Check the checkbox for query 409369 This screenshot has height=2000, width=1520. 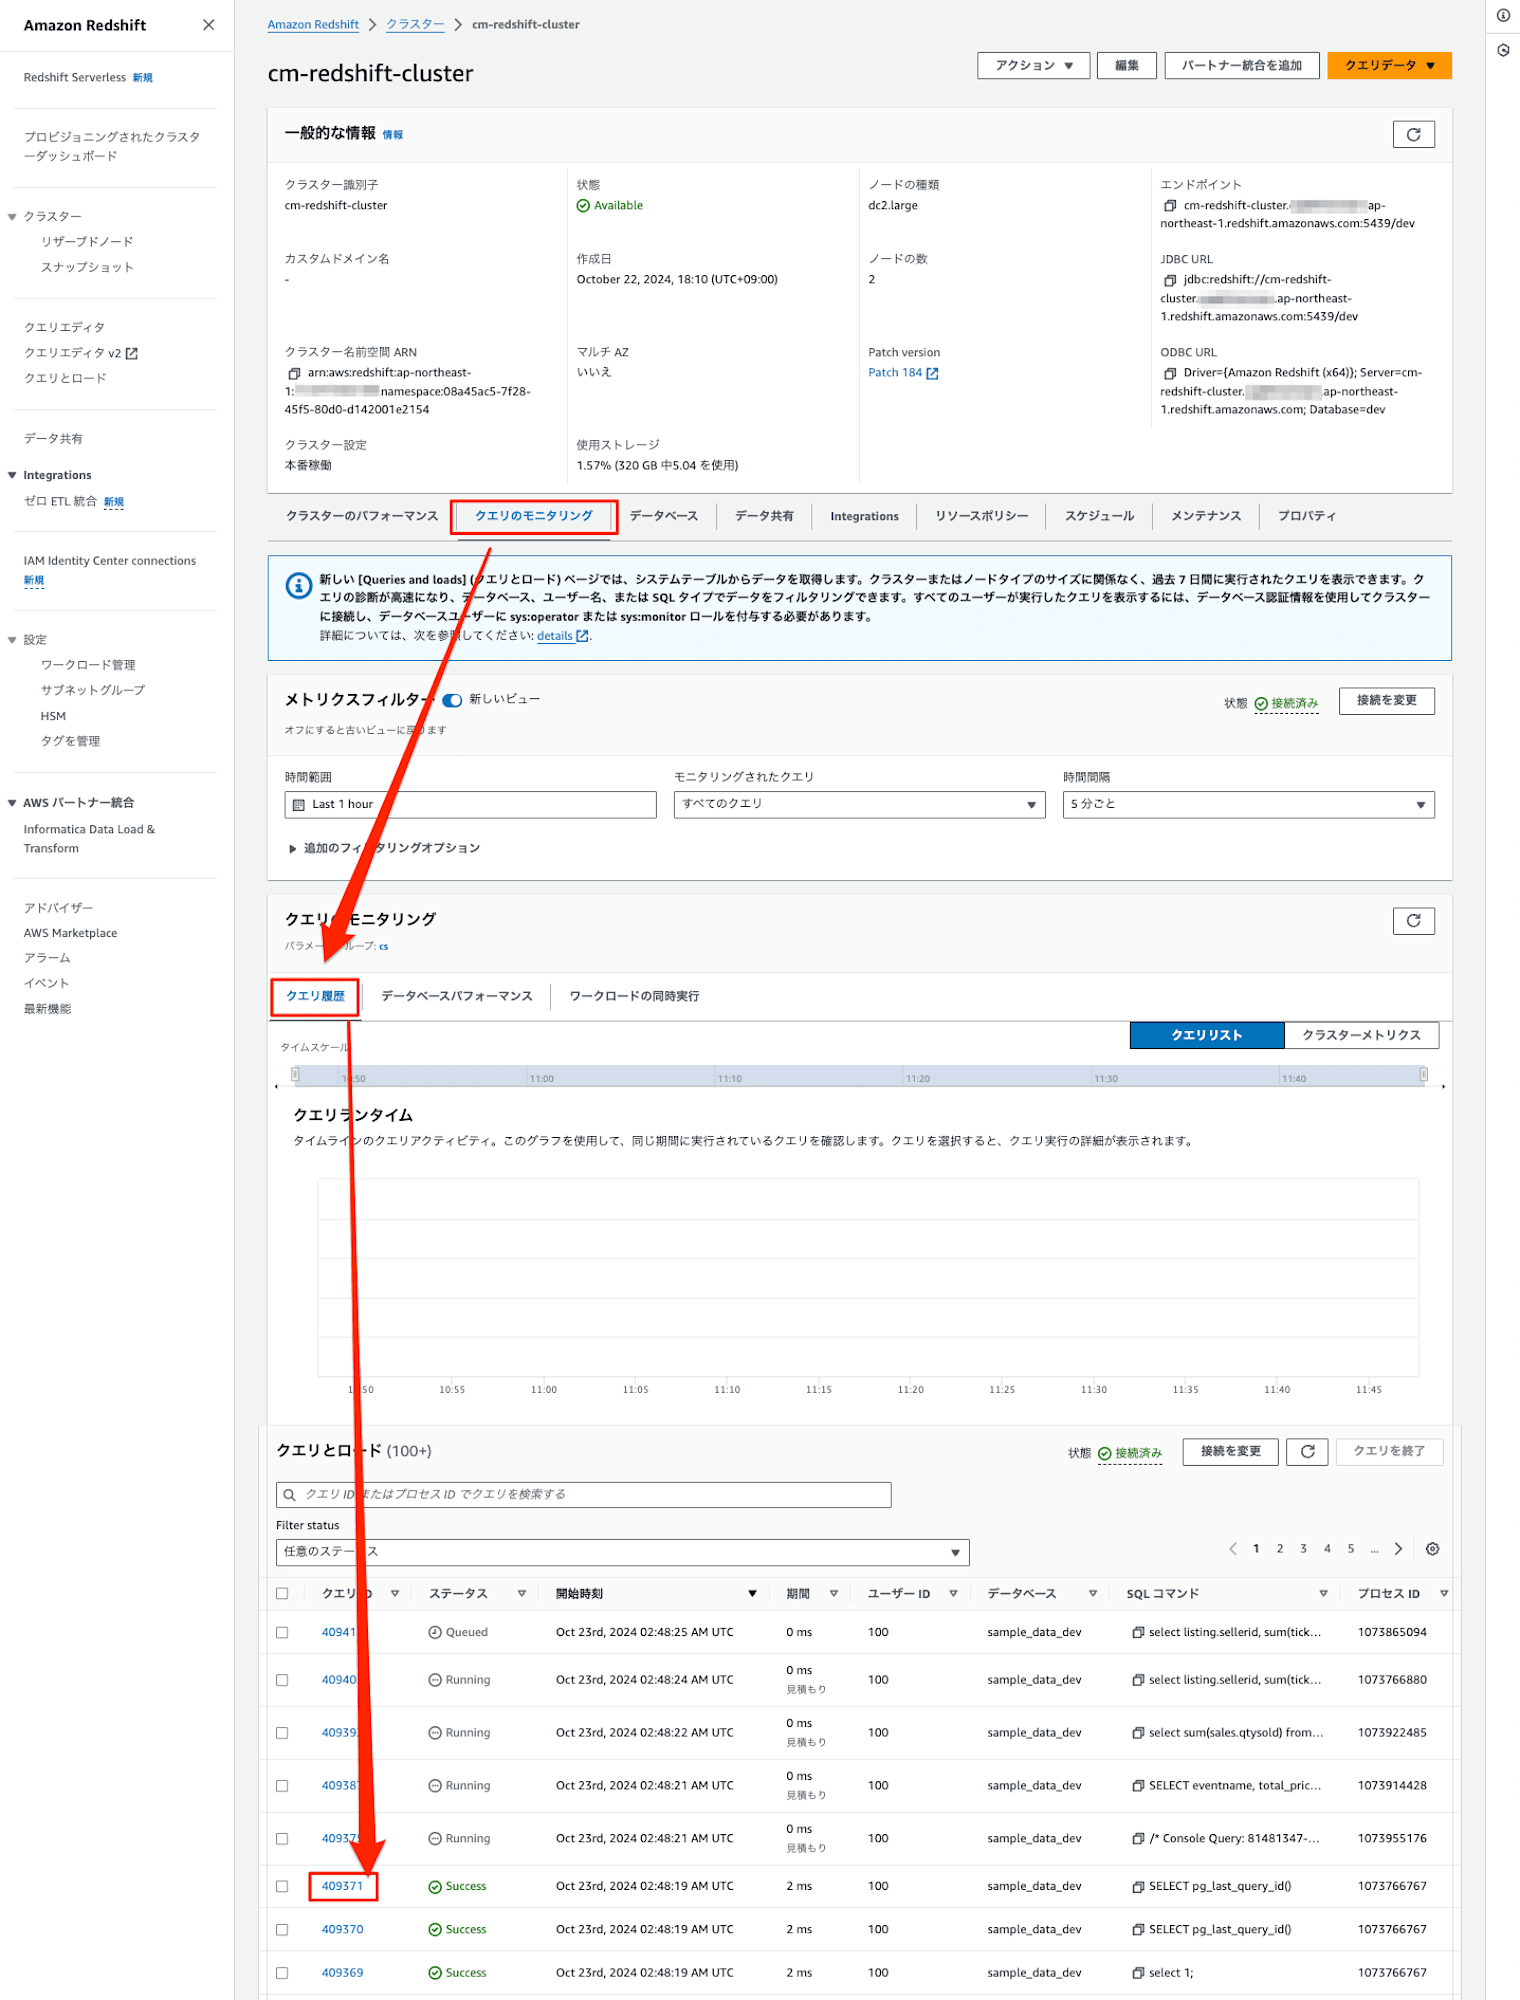point(282,1973)
